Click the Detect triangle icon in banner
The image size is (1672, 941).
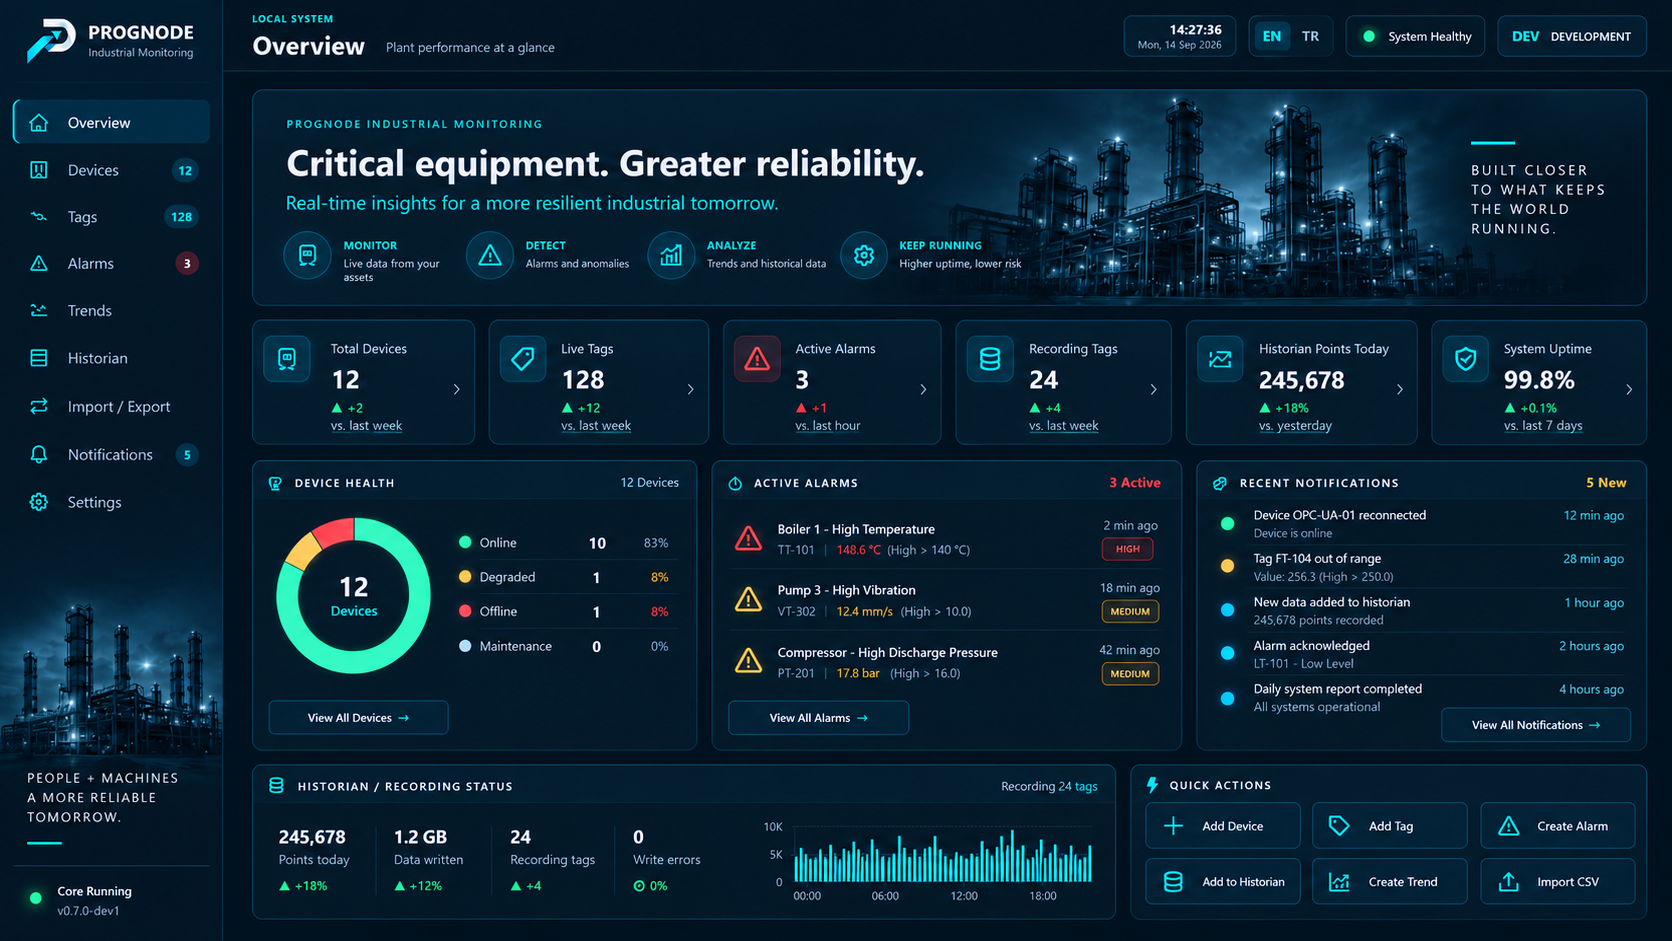(x=490, y=256)
